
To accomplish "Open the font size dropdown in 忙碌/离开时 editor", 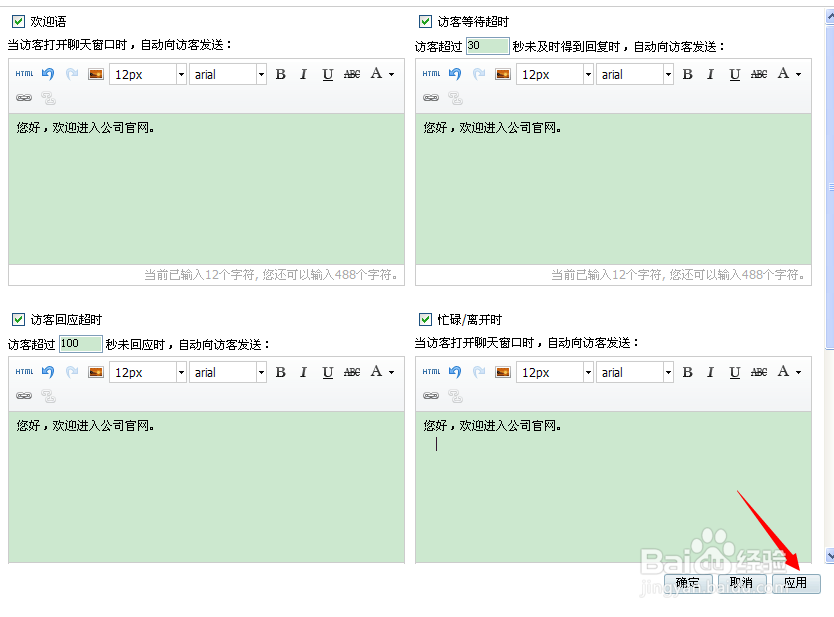I will pos(554,371).
